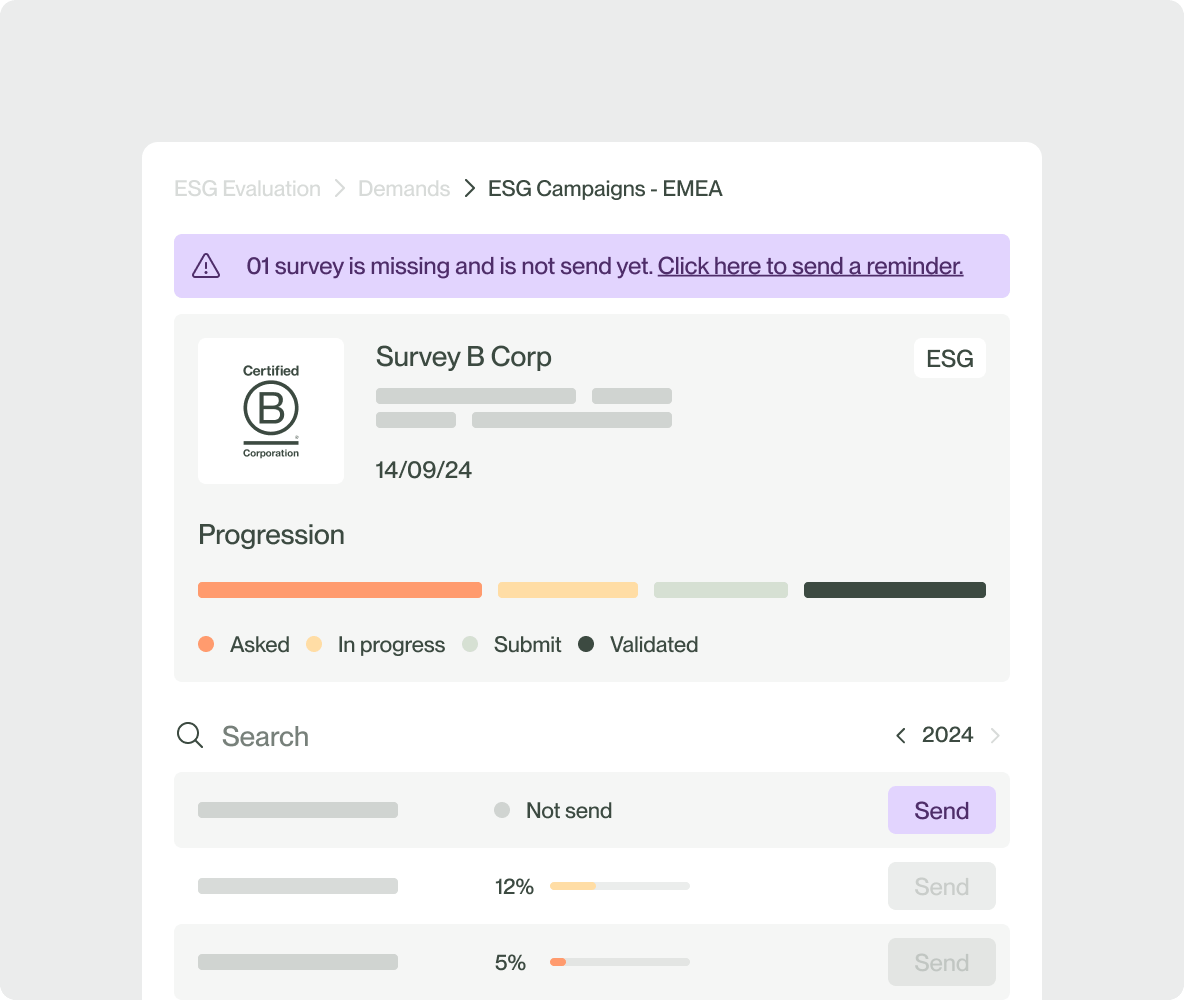Click the orange Asked legend dot

206,645
